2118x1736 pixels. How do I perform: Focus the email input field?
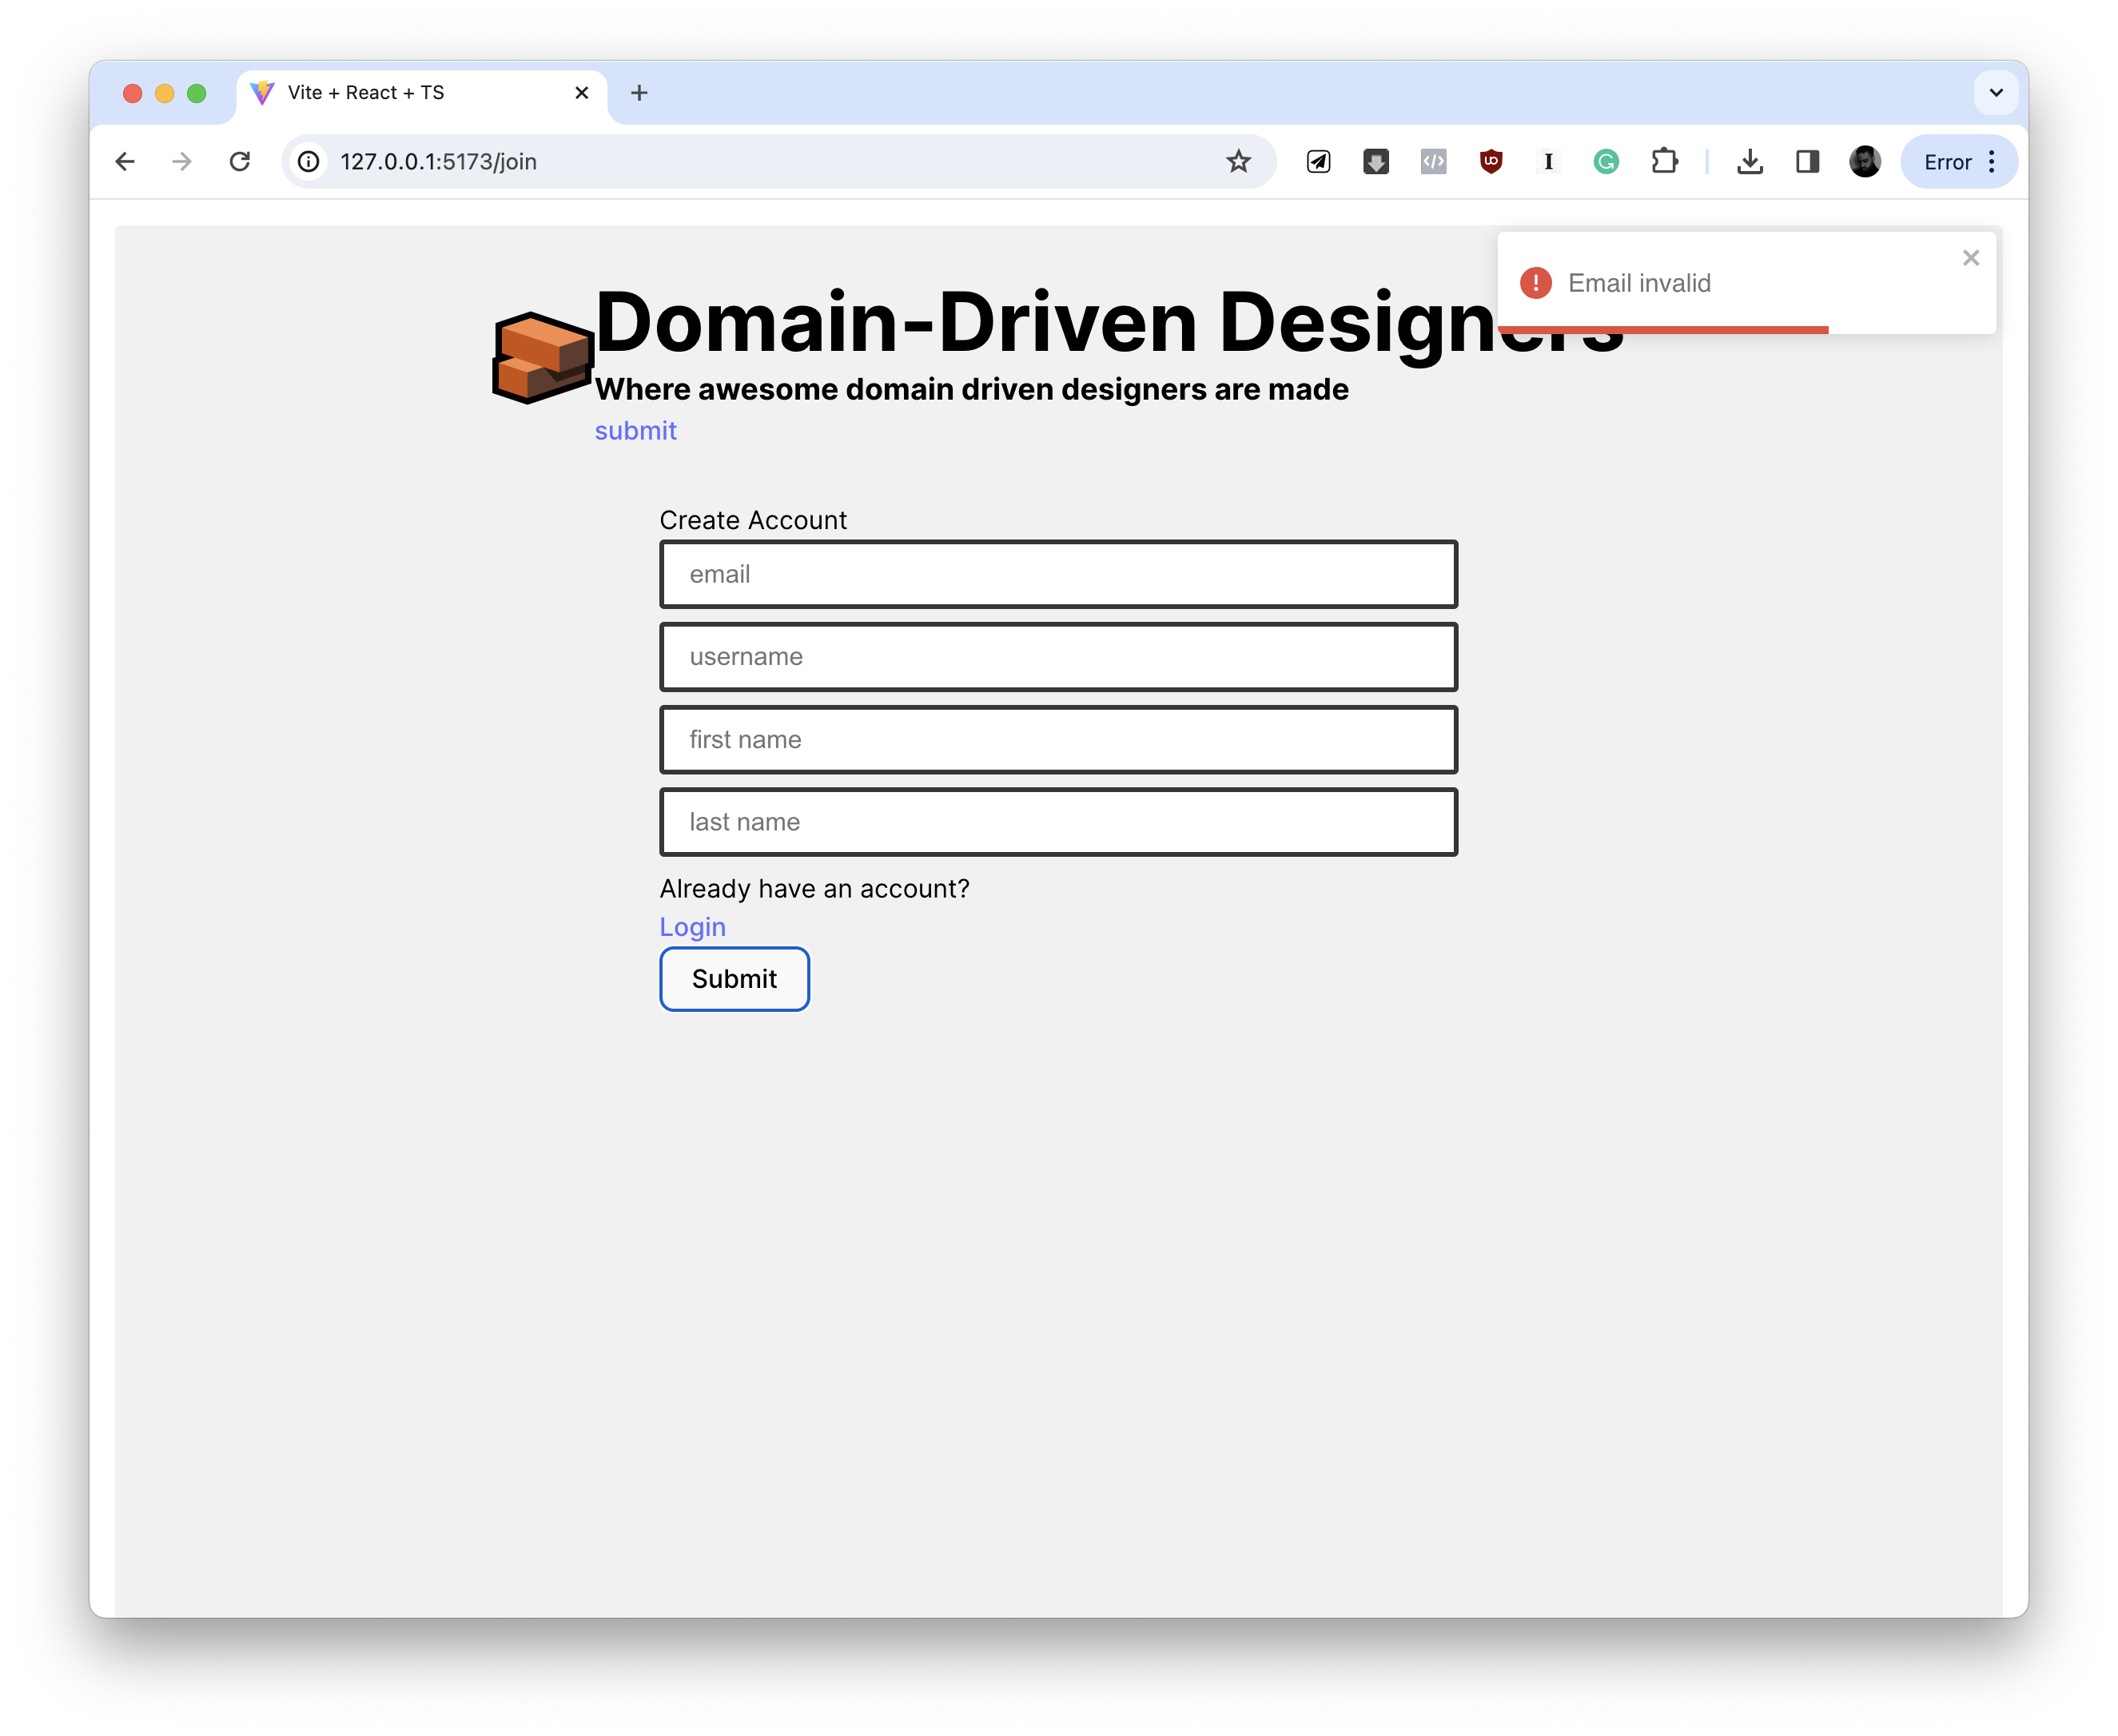1058,574
